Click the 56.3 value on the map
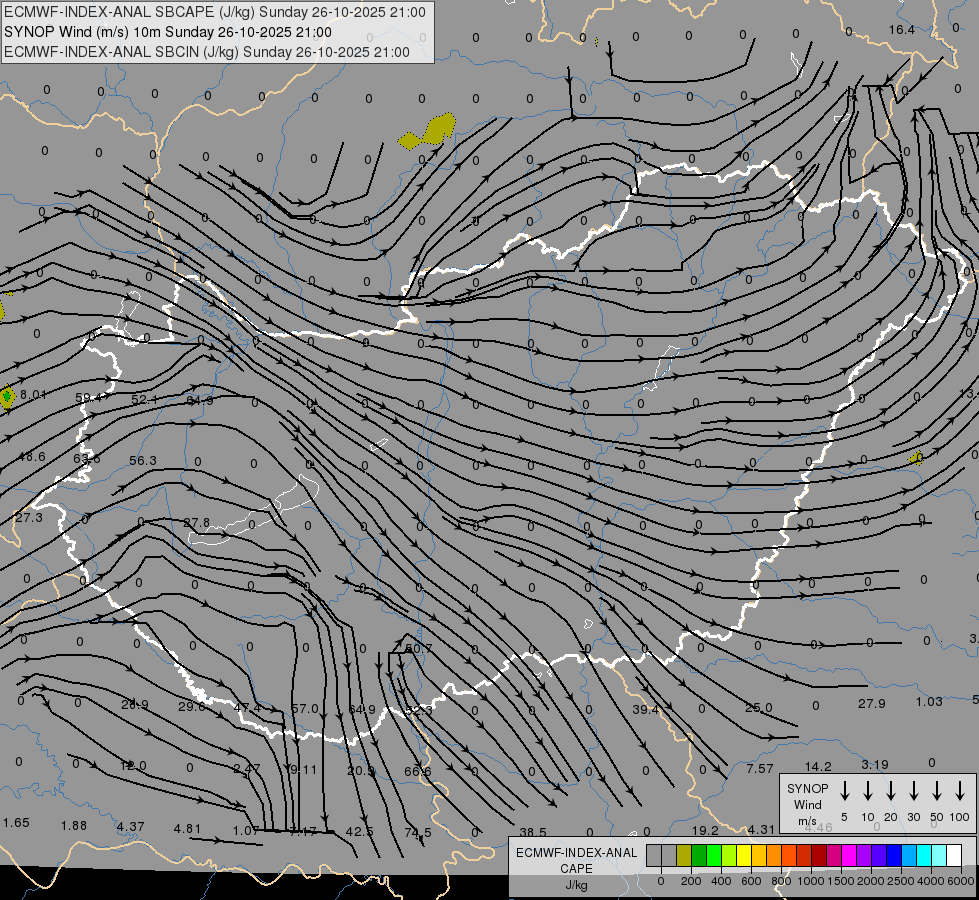This screenshot has width=979, height=900. [142, 460]
